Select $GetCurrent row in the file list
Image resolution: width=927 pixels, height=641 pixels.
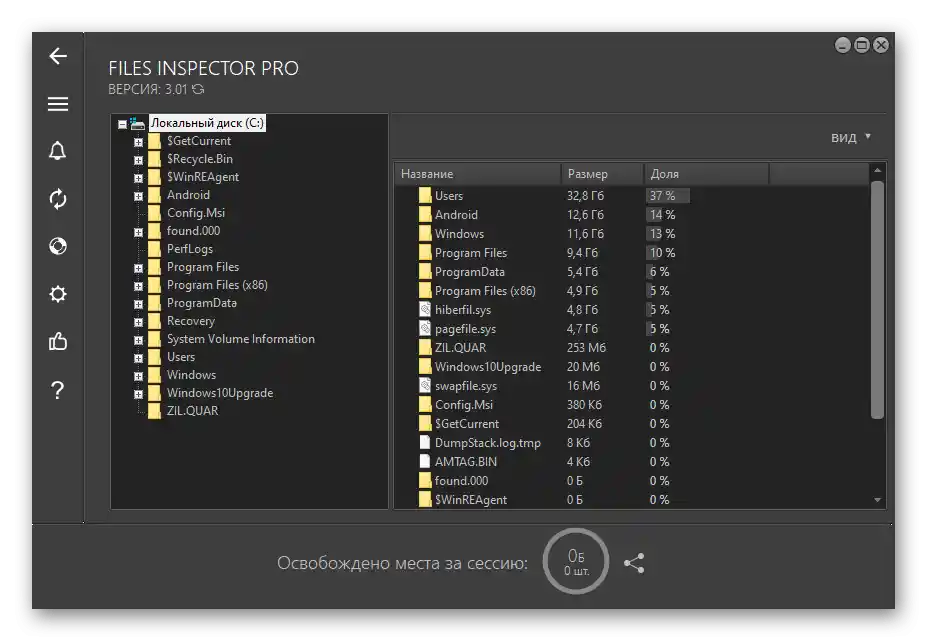633,423
